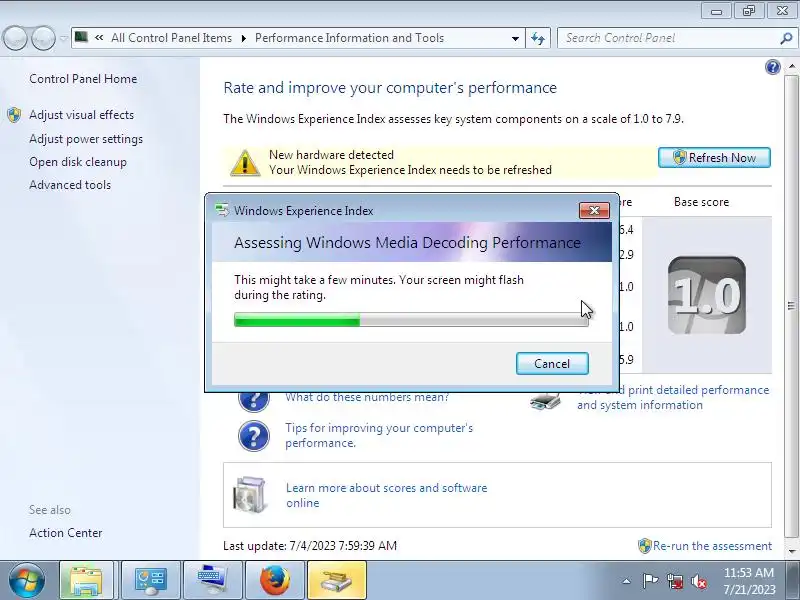Open Action Center flag tray icon
Image resolution: width=800 pixels, height=600 pixels.
[x=649, y=581]
